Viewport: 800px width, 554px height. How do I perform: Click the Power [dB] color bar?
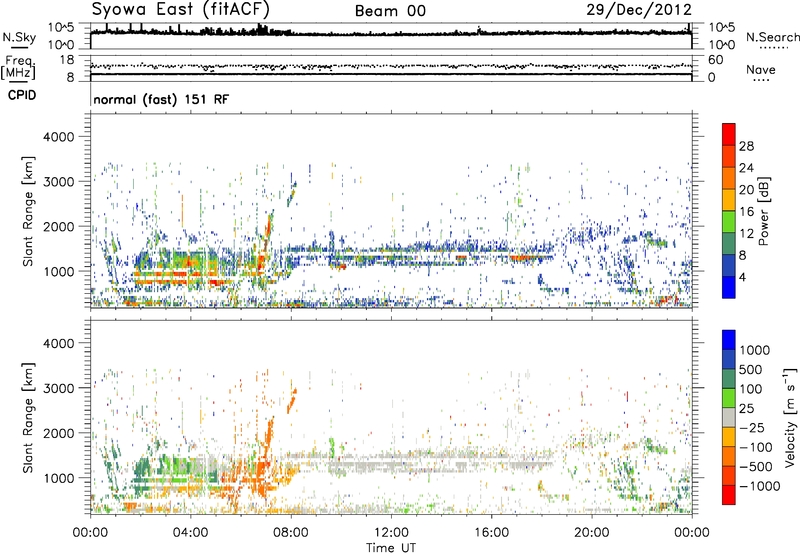pos(729,211)
